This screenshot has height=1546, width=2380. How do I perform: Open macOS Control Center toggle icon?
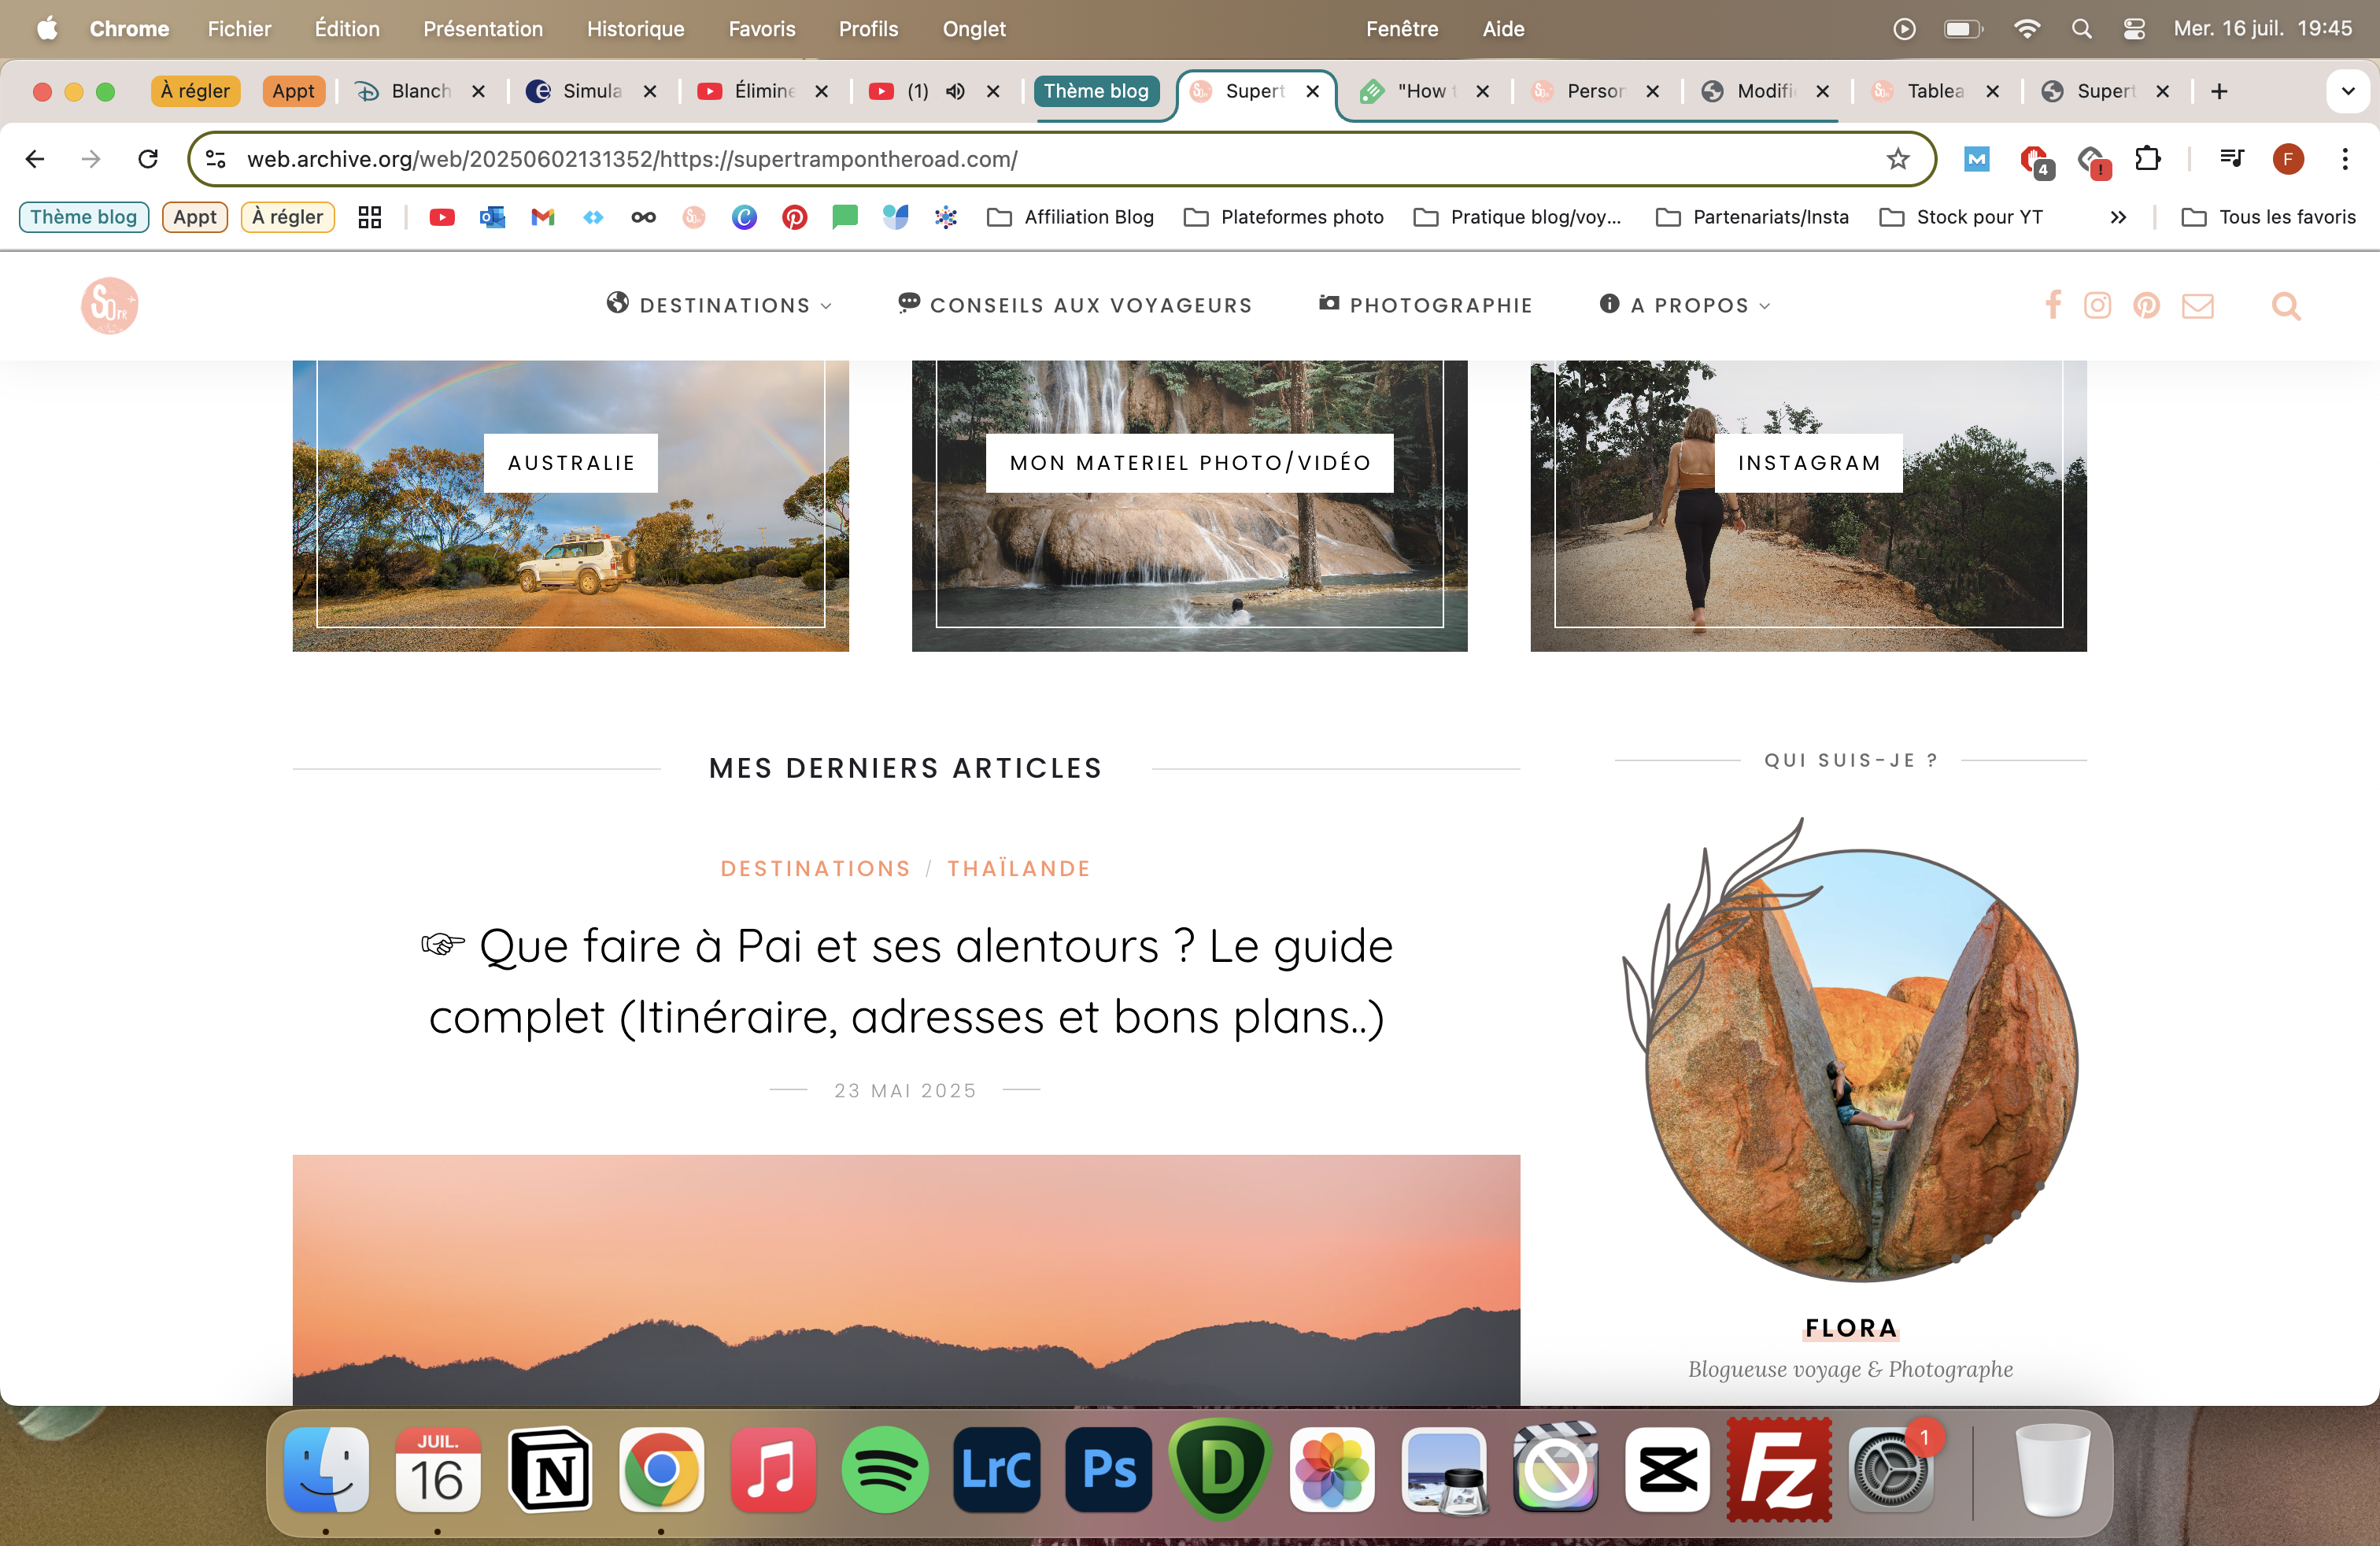[x=2133, y=29]
